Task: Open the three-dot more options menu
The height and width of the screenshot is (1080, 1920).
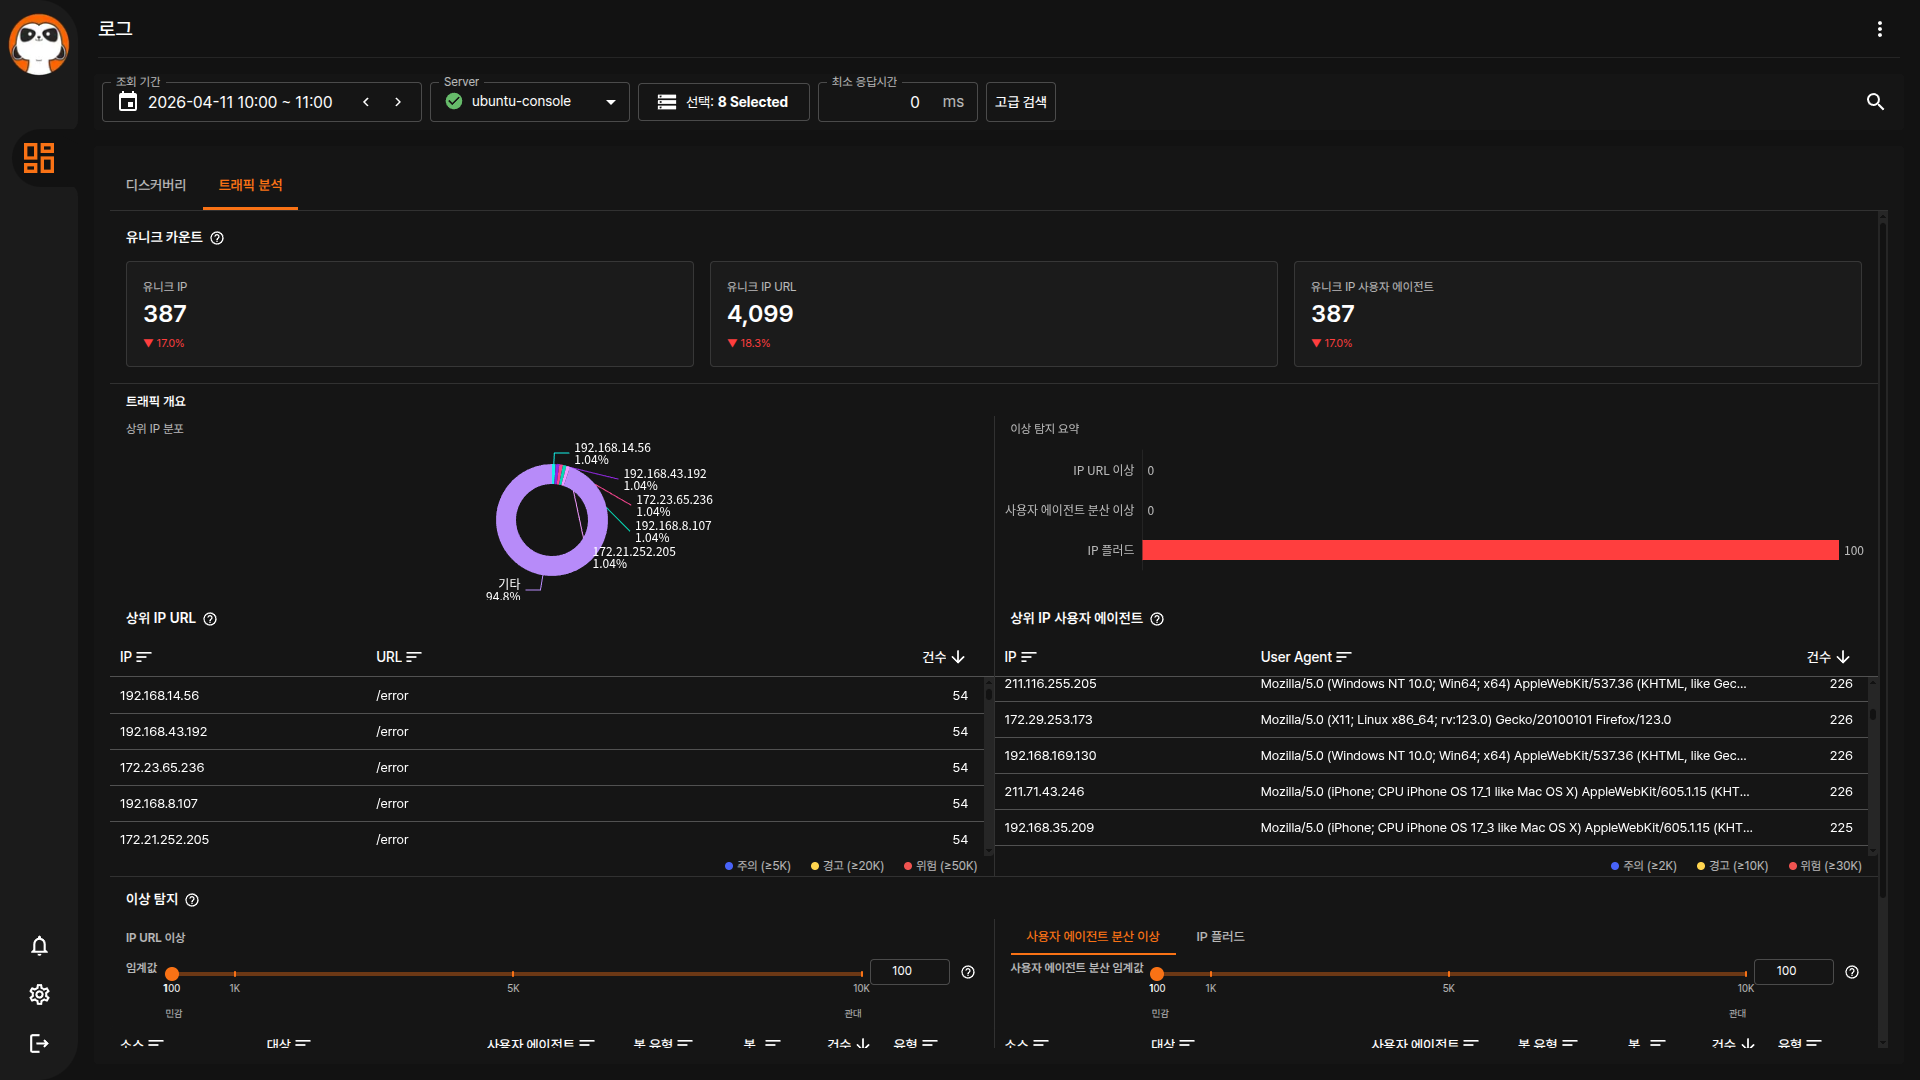Action: (1879, 29)
